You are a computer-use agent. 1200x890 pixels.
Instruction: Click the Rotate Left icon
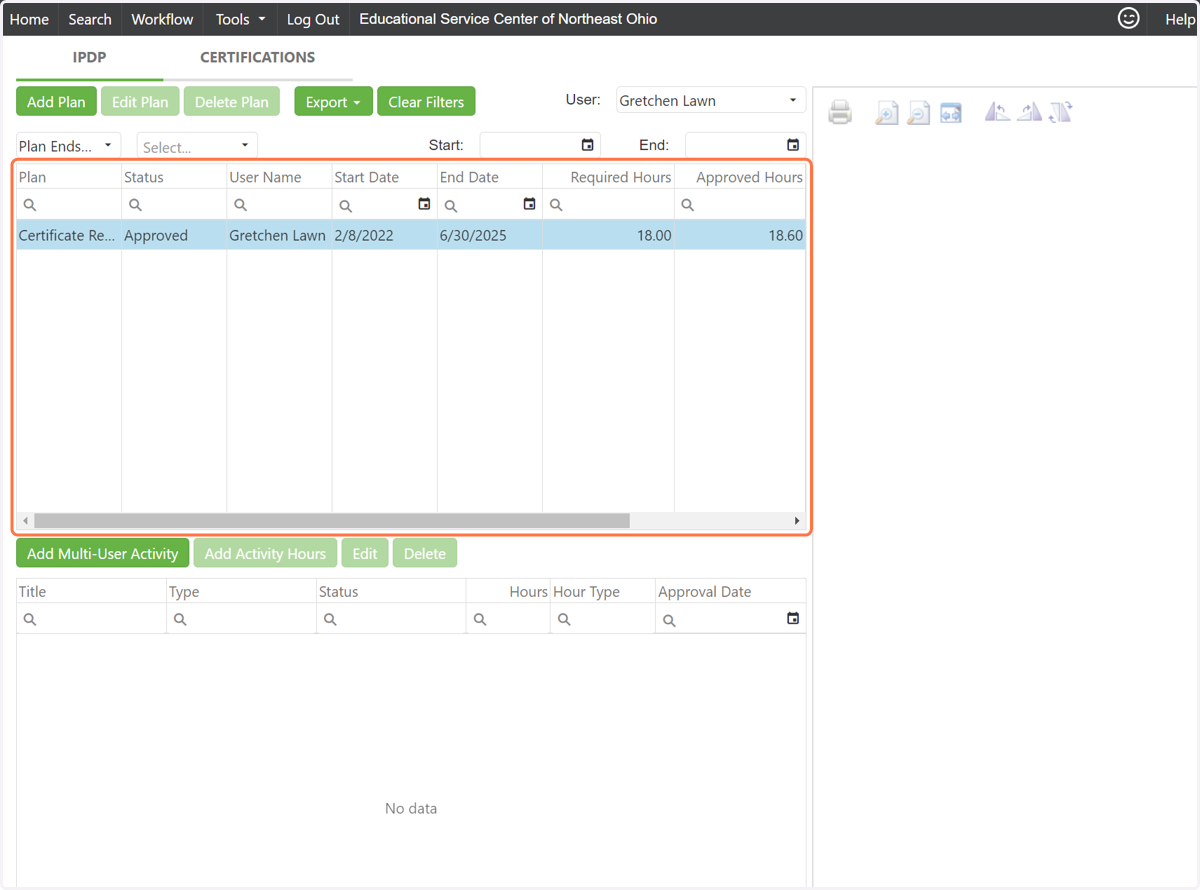[997, 112]
